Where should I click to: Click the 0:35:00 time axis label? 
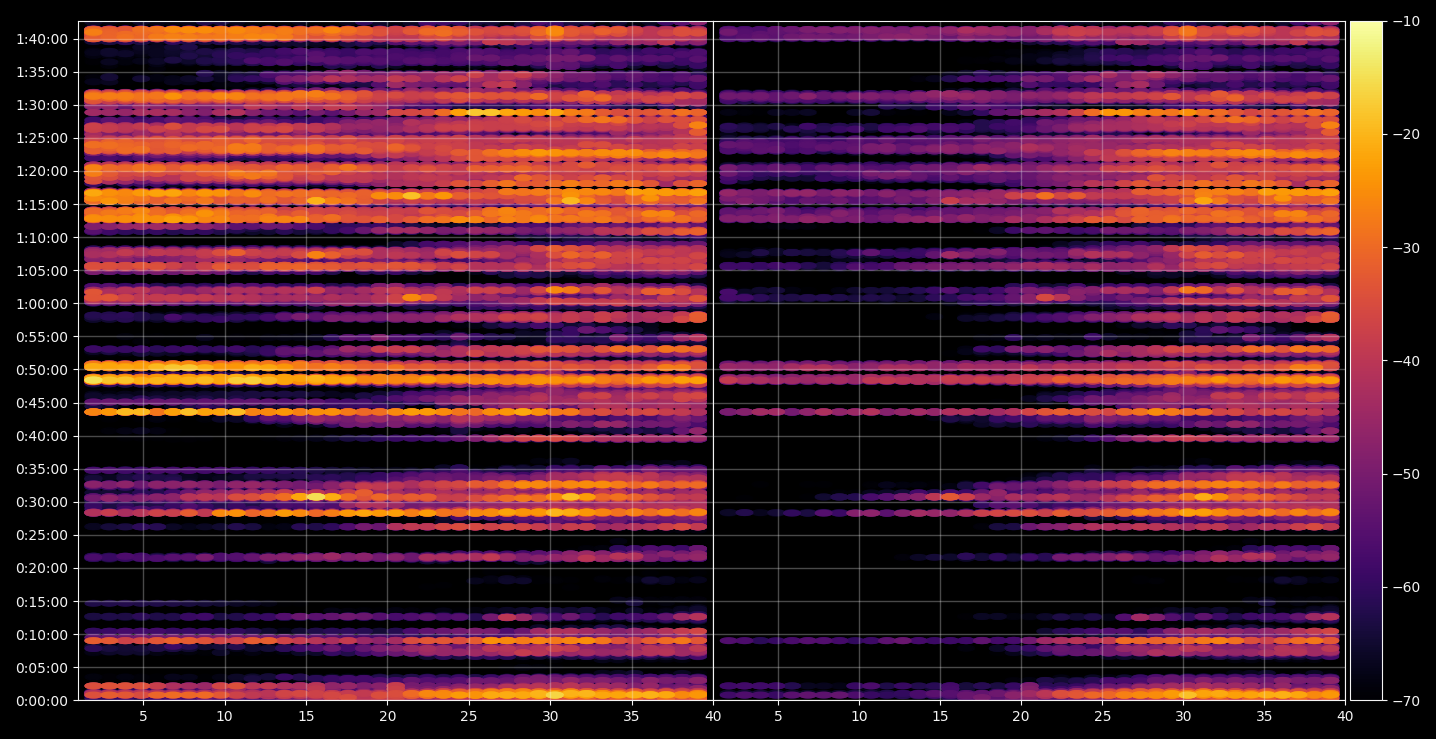click(x=42, y=469)
